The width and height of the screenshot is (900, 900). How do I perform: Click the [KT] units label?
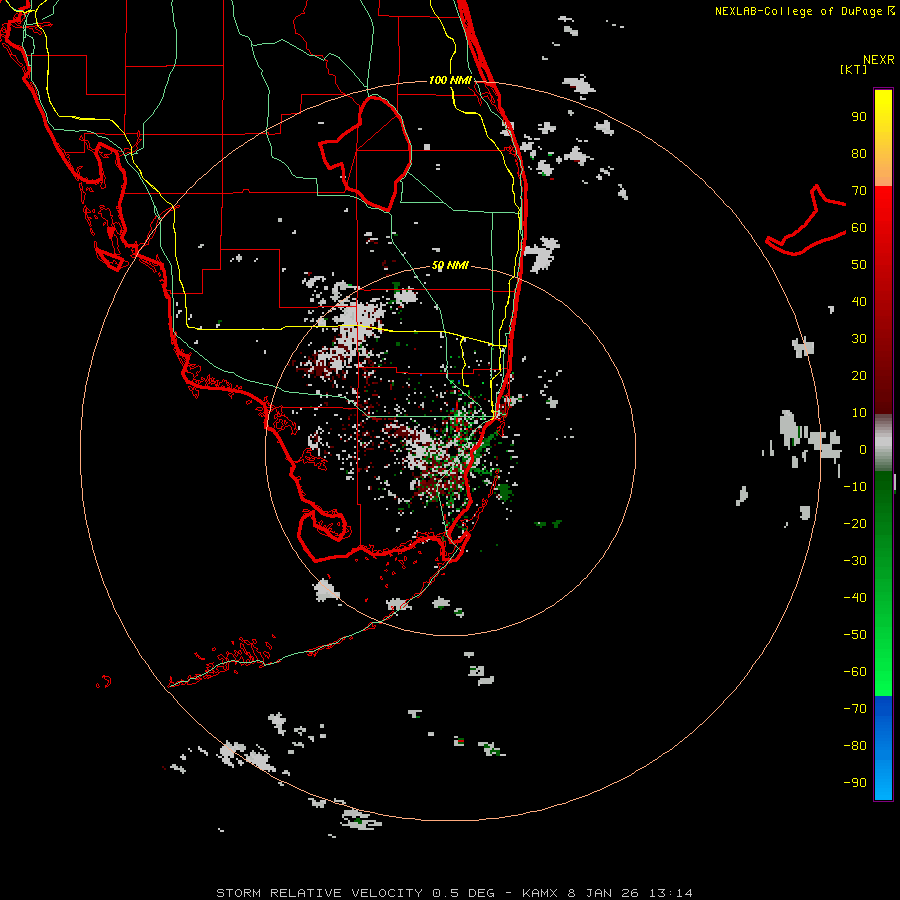coord(854,69)
